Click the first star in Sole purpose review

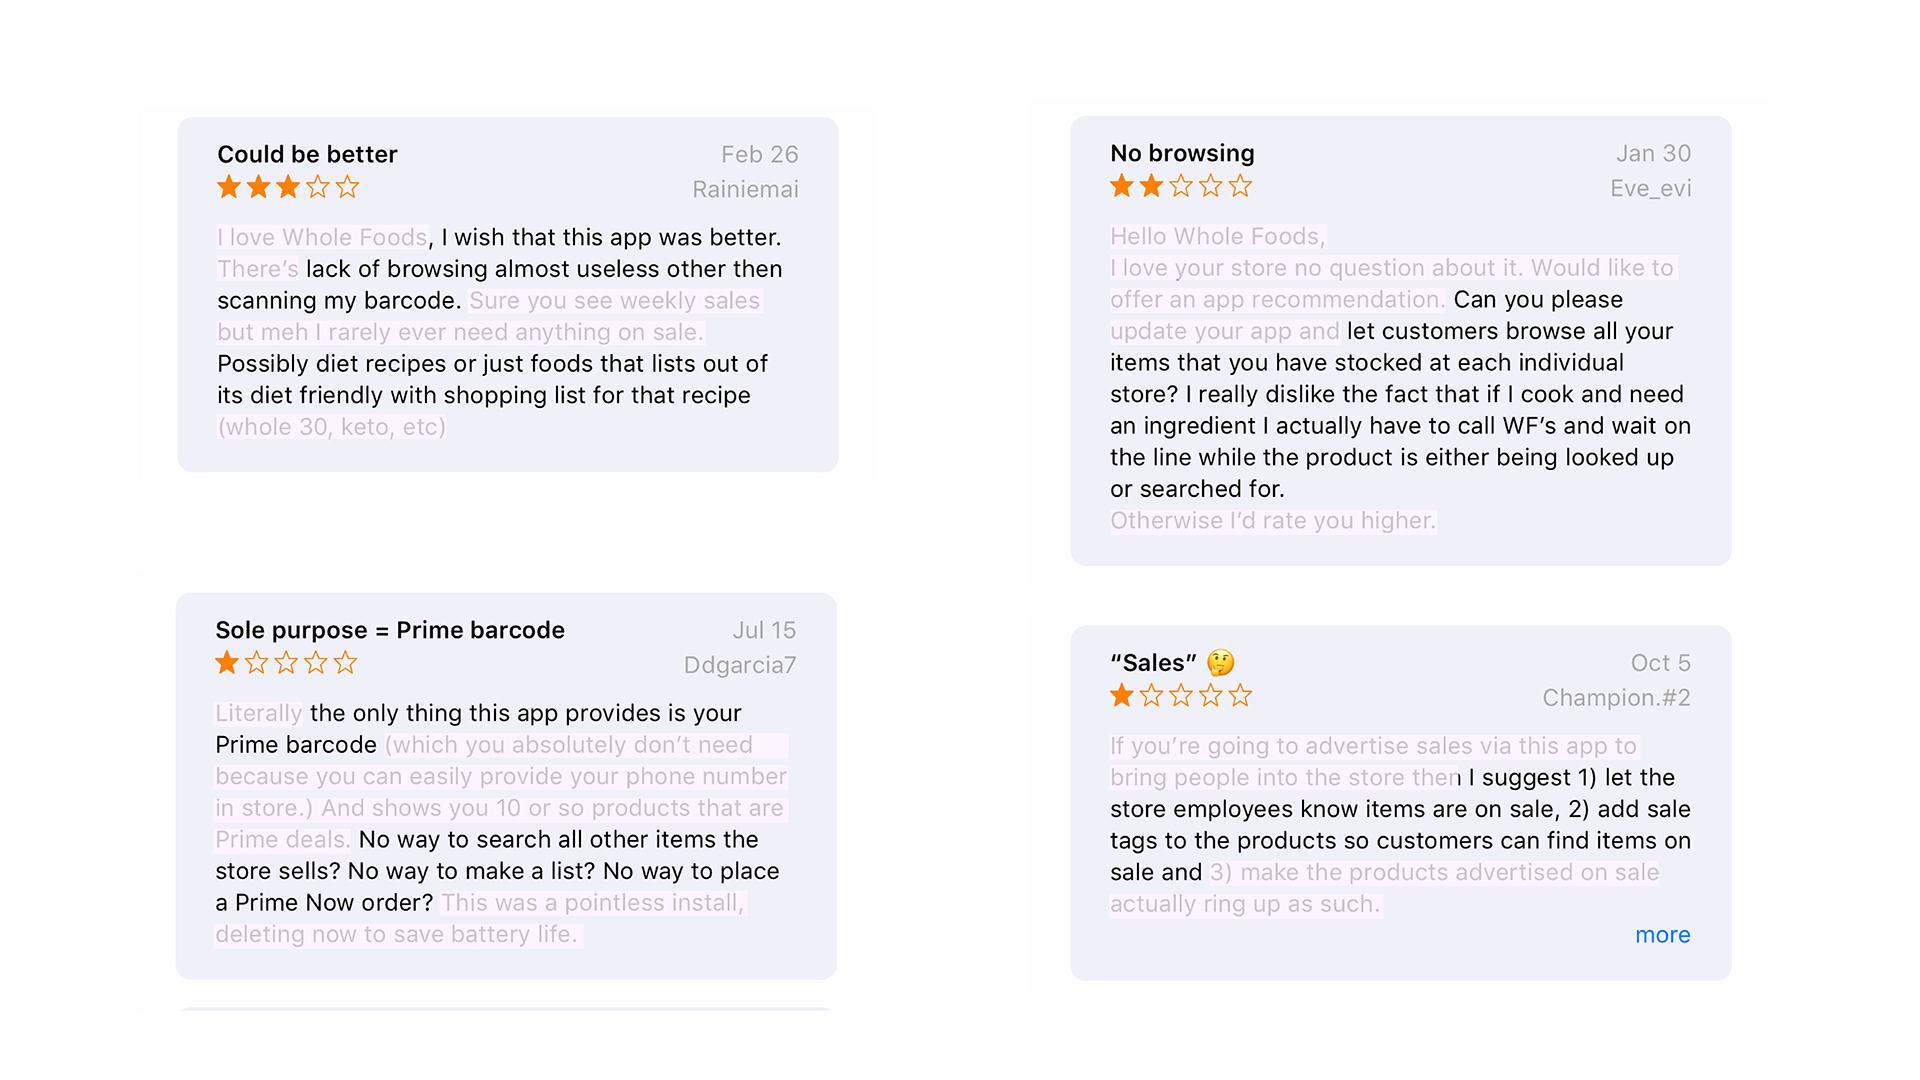pyautogui.click(x=227, y=663)
